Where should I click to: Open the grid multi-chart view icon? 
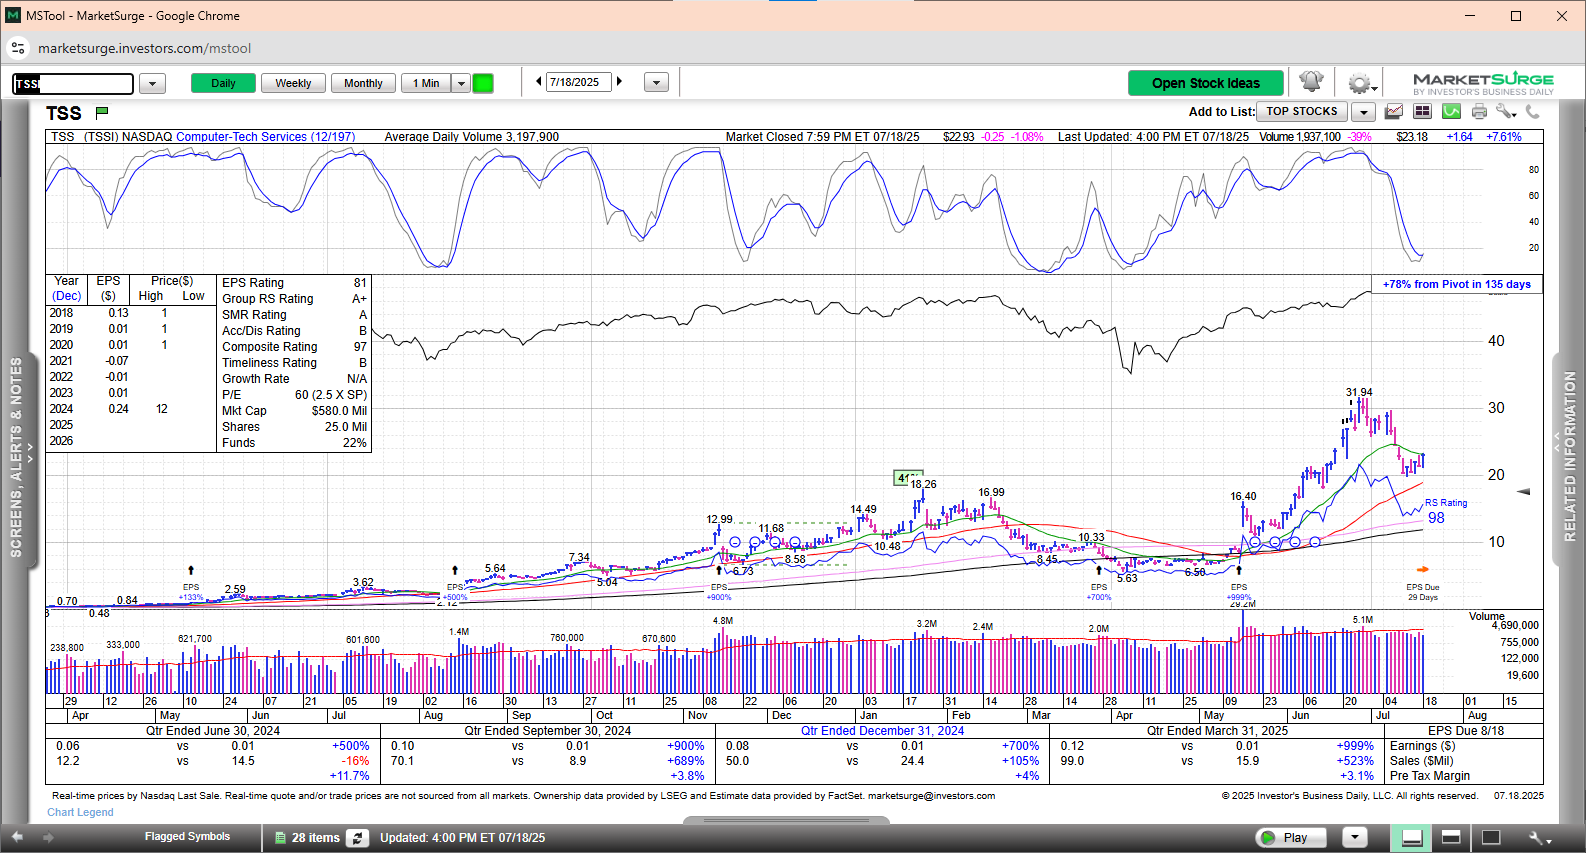click(x=1422, y=112)
